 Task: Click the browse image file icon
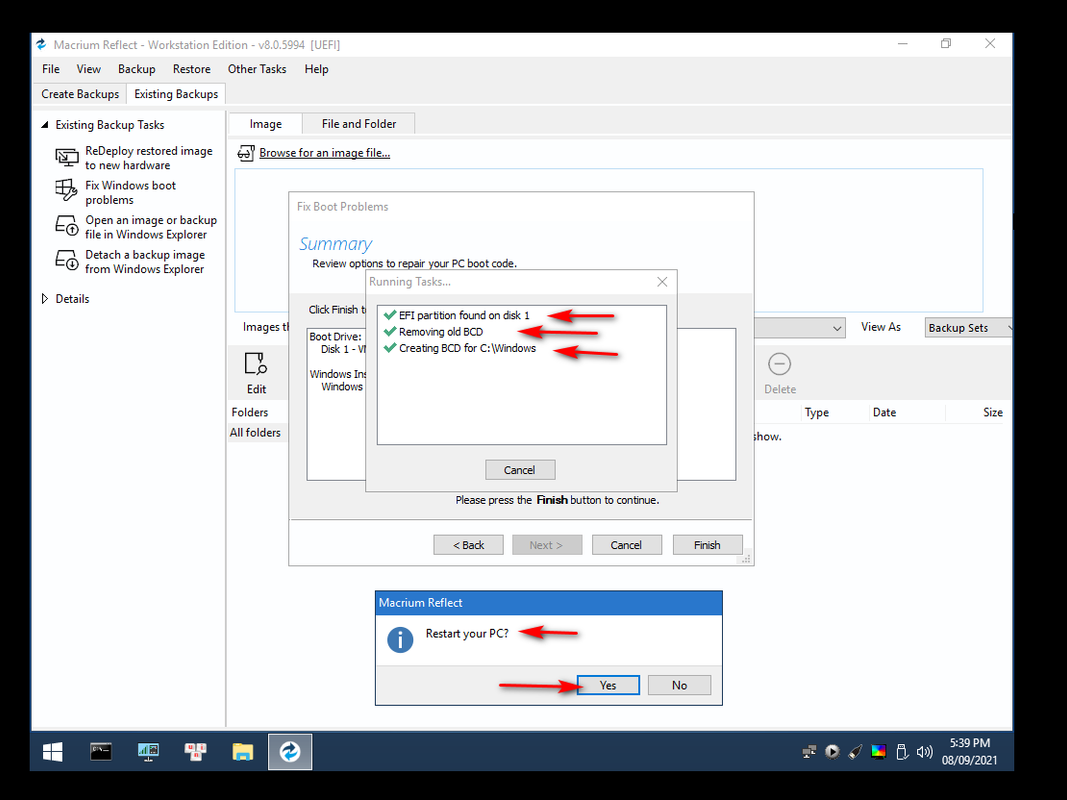(246, 153)
